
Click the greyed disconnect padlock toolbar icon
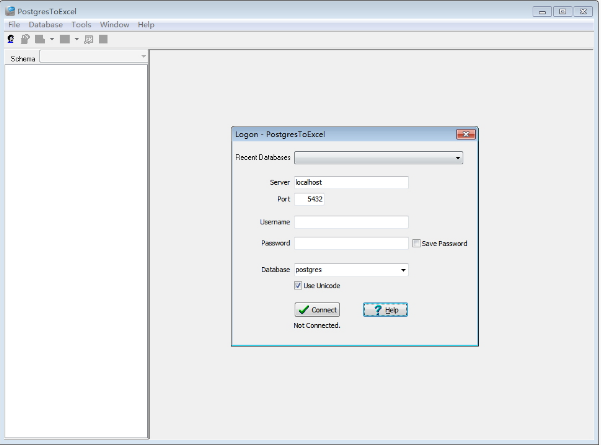click(25, 39)
